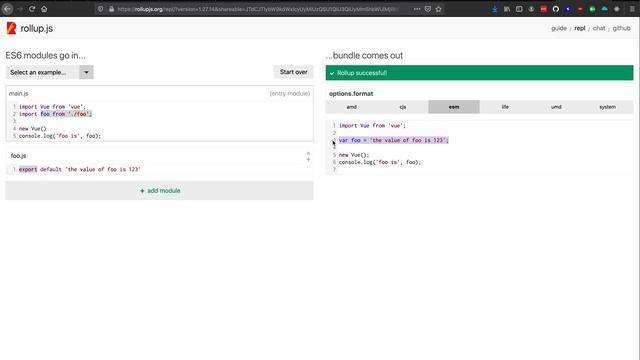
Task: Click the "ES6 modules go in..." heading
Action: pos(45,56)
